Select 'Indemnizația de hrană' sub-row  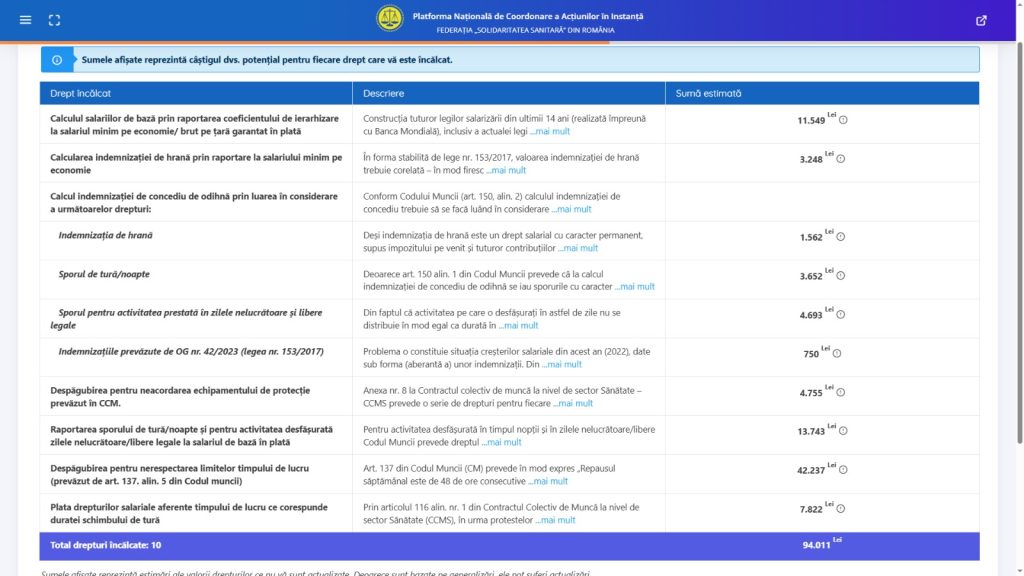105,235
